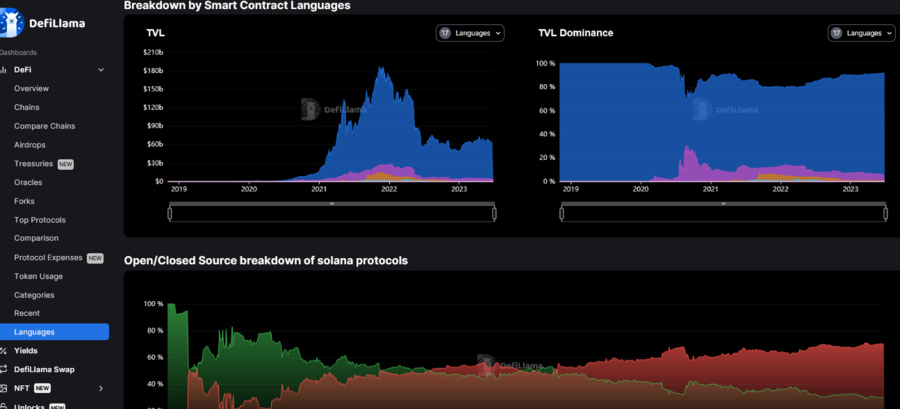900x409 pixels.
Task: Open Categories in the sidebar
Action: coord(34,295)
